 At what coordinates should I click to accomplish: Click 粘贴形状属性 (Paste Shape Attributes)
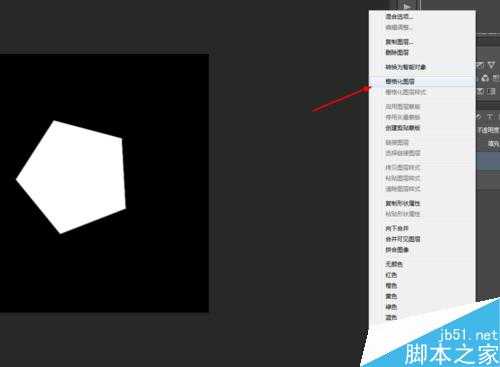(x=403, y=214)
